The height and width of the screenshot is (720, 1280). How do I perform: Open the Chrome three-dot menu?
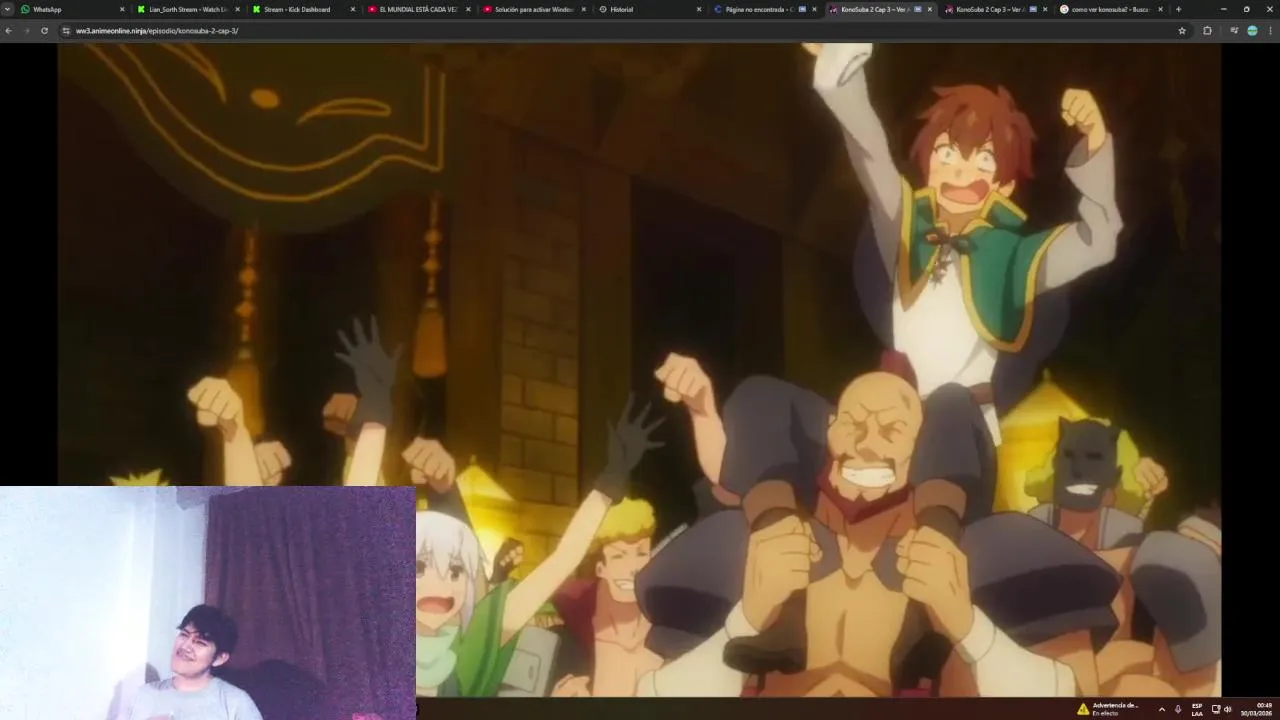(1270, 31)
